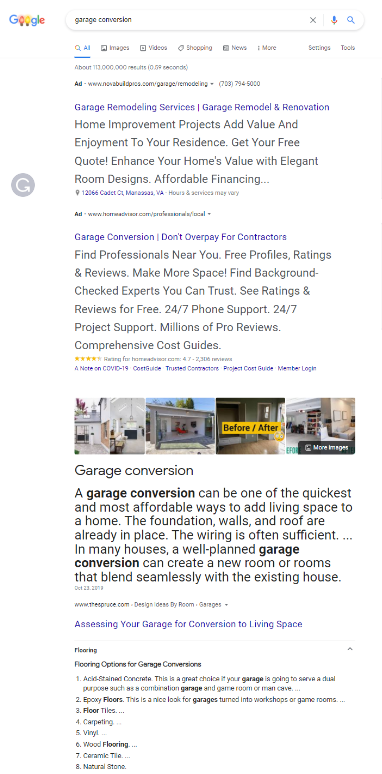Open the Images search tab

[115, 48]
